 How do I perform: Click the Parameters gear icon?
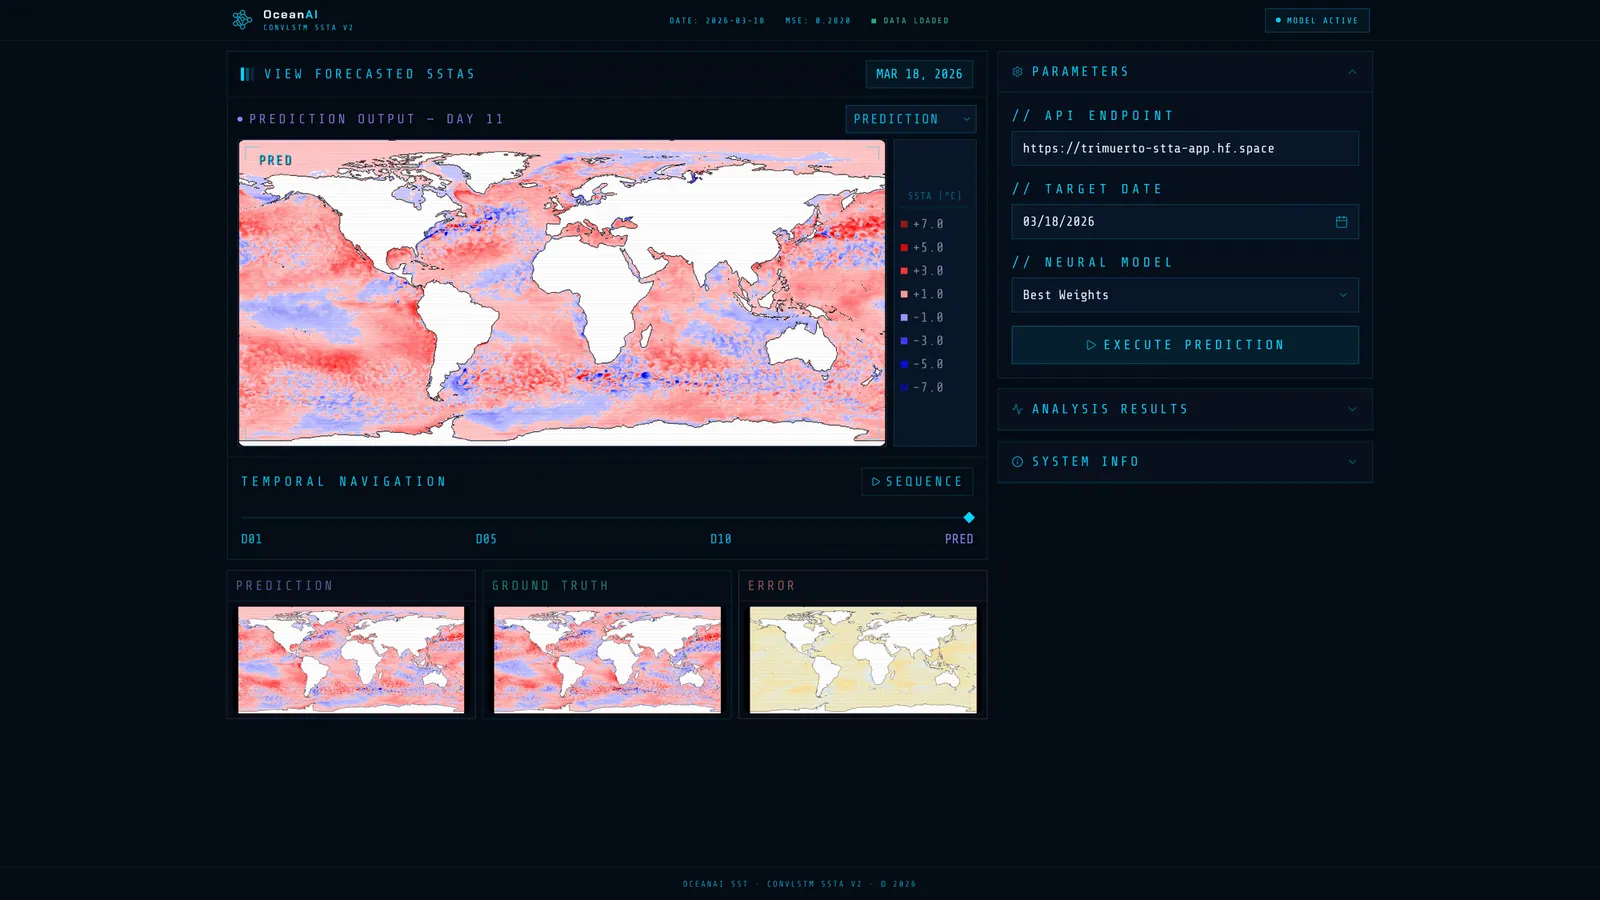pos(1017,72)
